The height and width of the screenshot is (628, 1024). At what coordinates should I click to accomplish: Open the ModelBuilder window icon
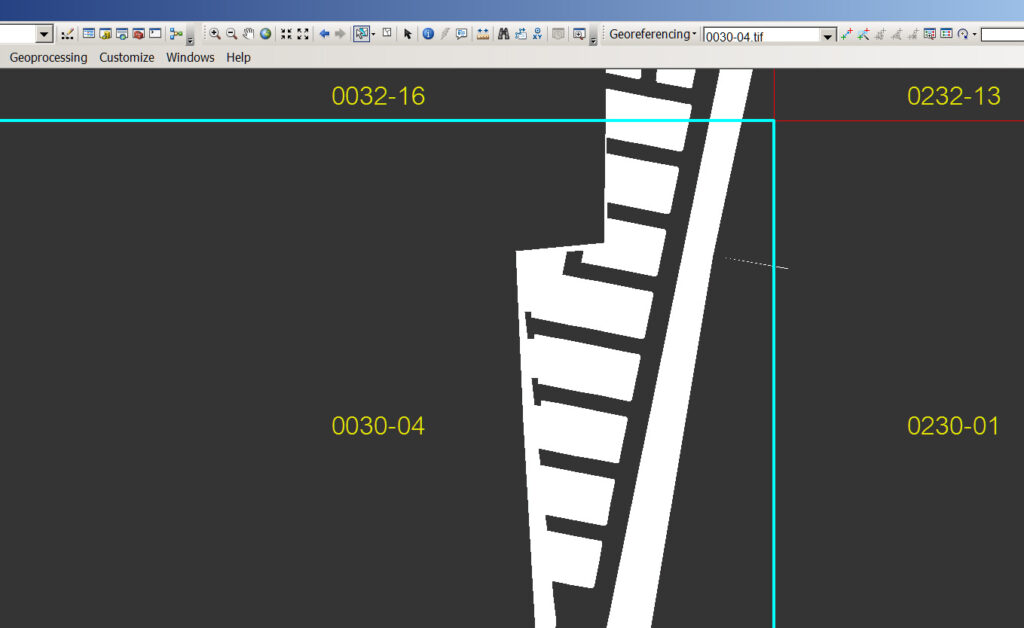point(176,34)
